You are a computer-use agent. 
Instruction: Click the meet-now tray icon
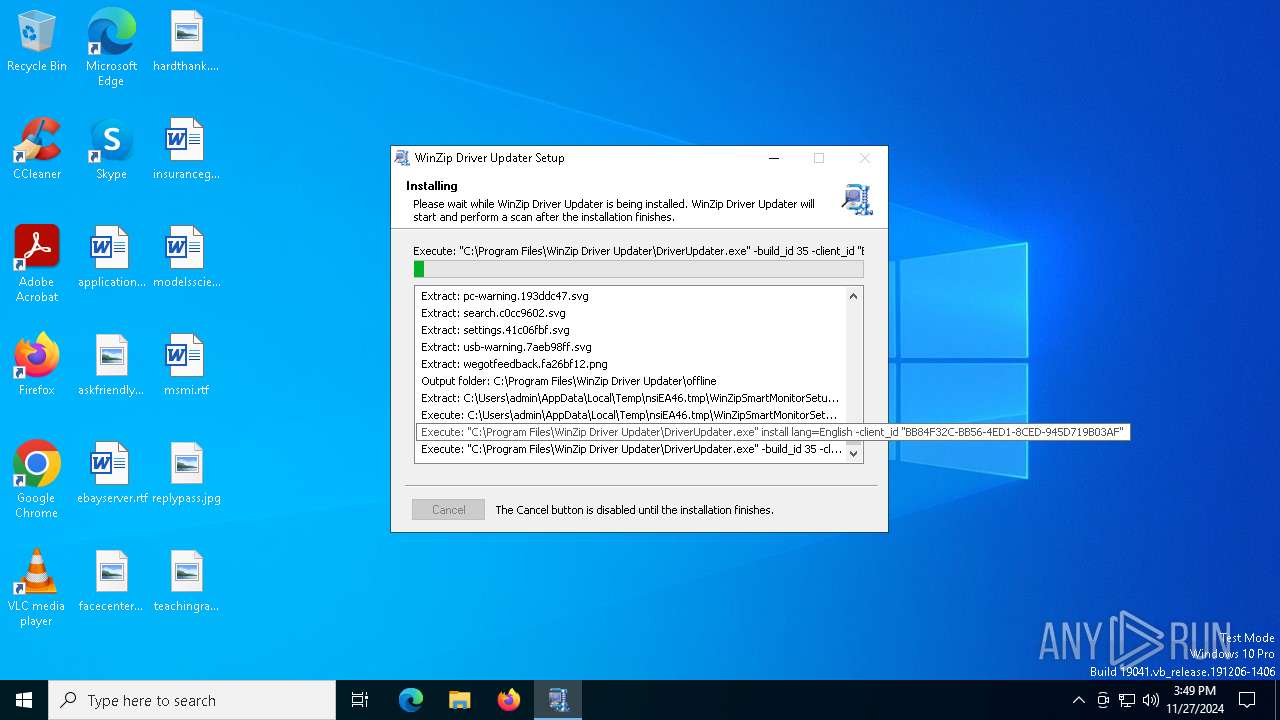pyautogui.click(x=1103, y=700)
